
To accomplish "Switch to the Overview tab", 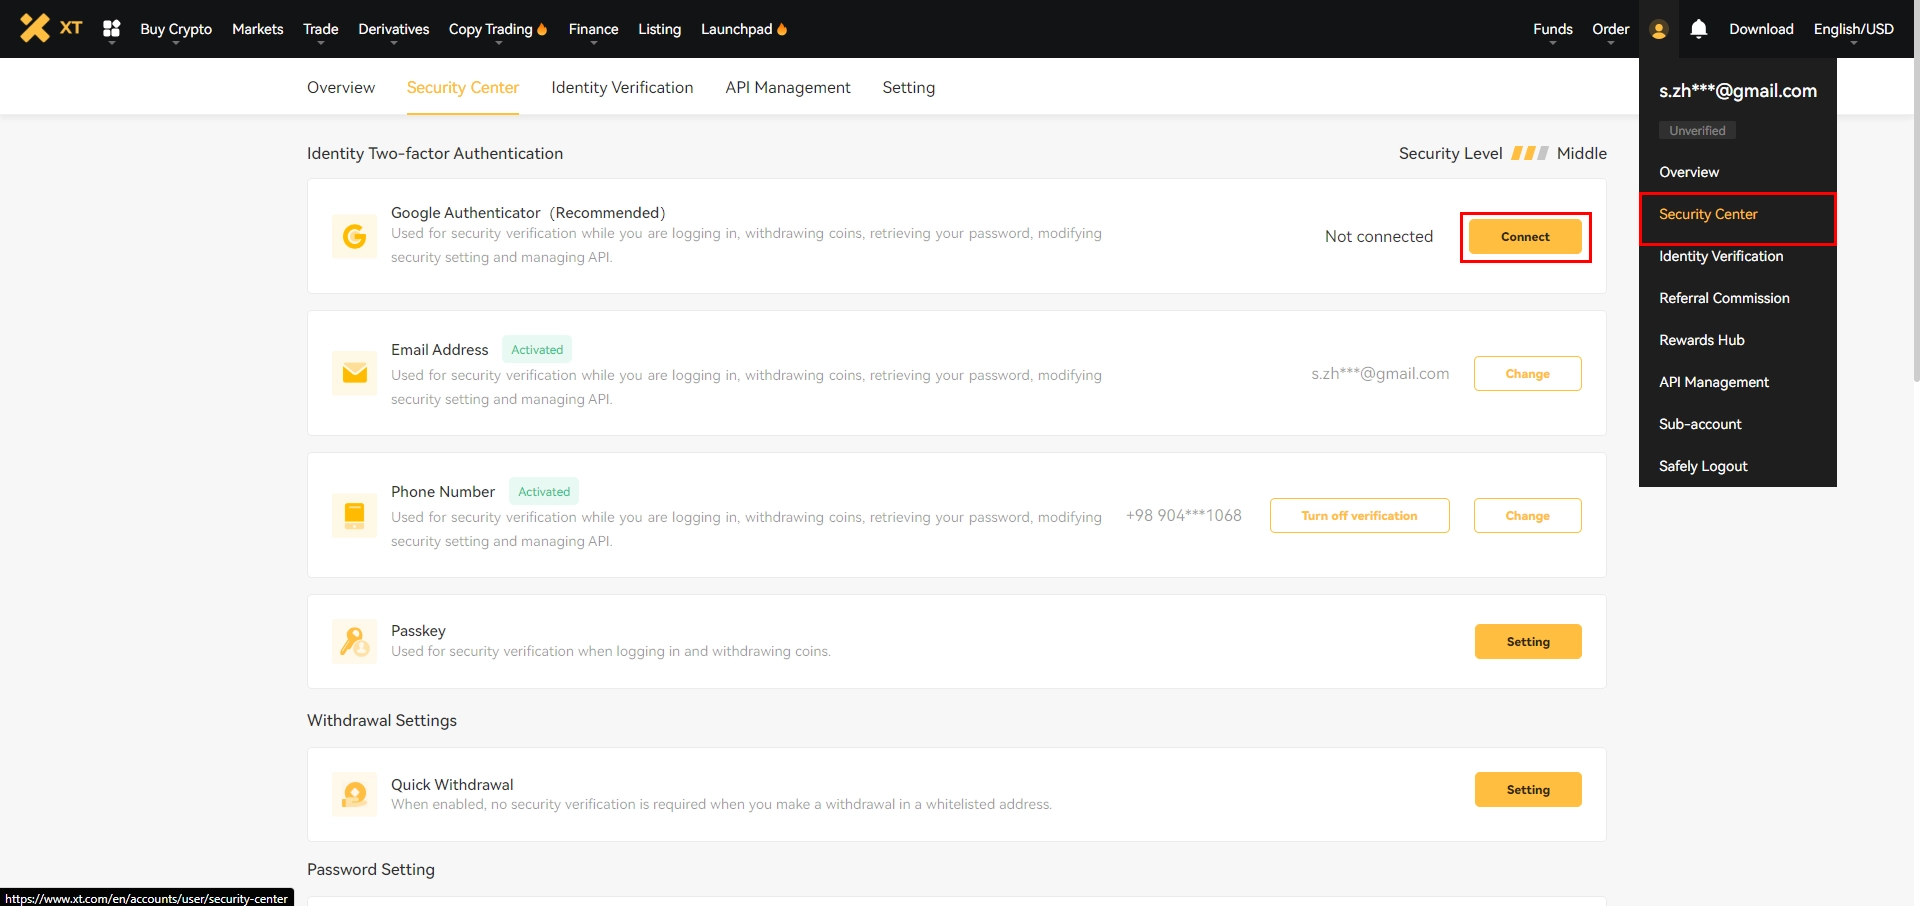I will point(341,87).
